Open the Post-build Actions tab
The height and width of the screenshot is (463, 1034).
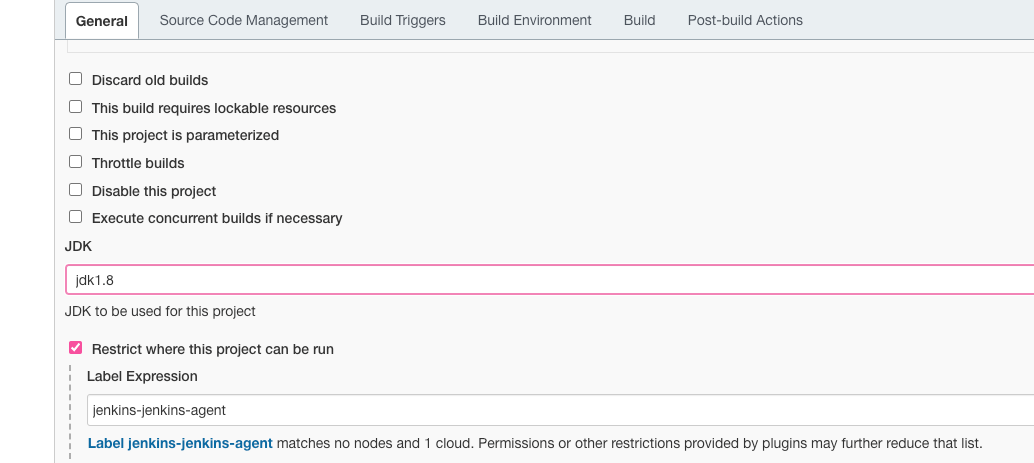(745, 20)
